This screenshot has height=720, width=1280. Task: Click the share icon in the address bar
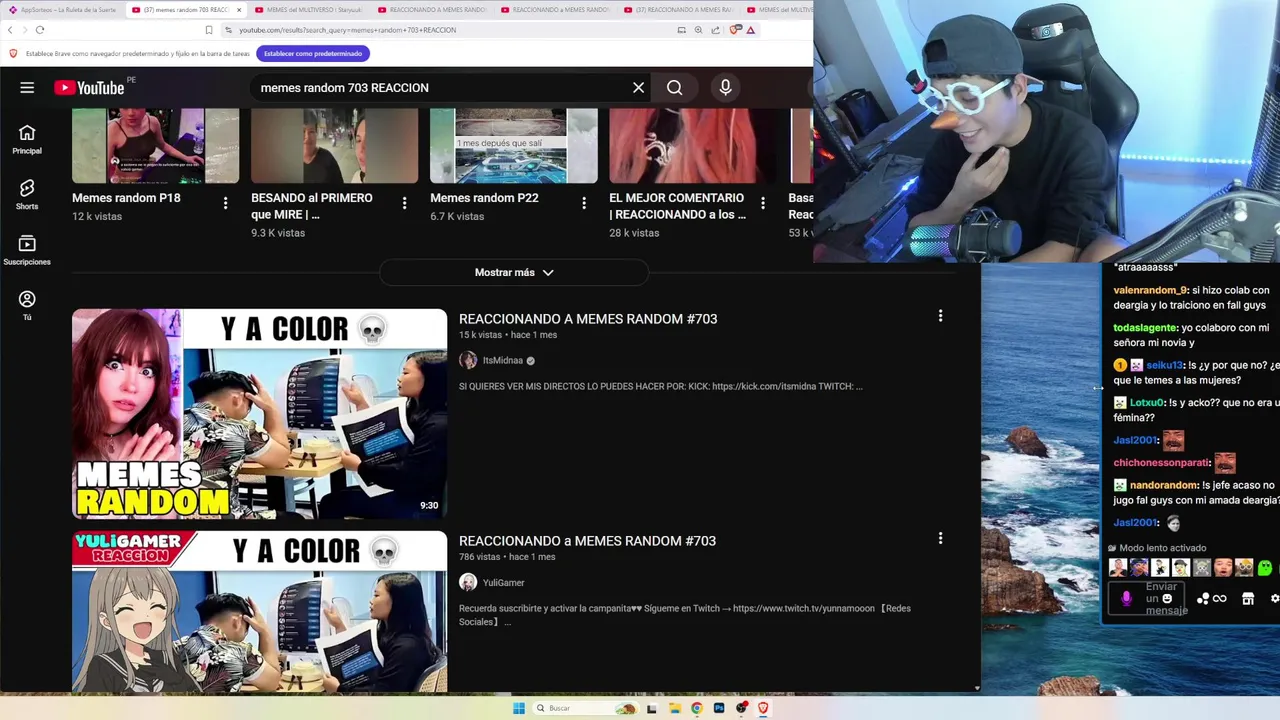point(717,30)
